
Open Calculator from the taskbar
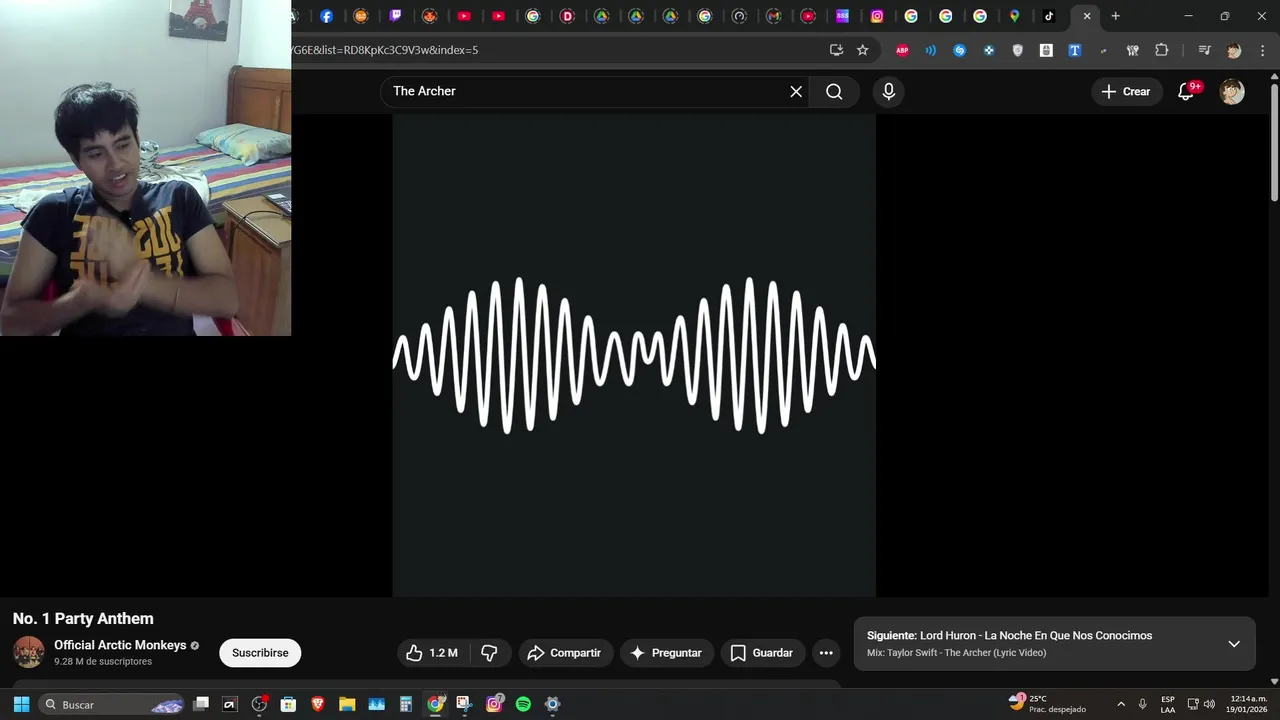[x=406, y=704]
